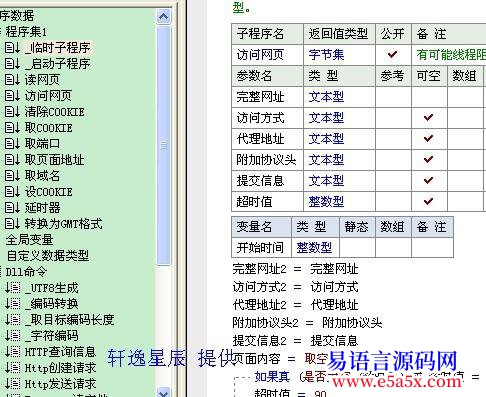The image size is (486, 397).
Task: Click the subroutine icon next to 读网页
Action: coord(12,80)
